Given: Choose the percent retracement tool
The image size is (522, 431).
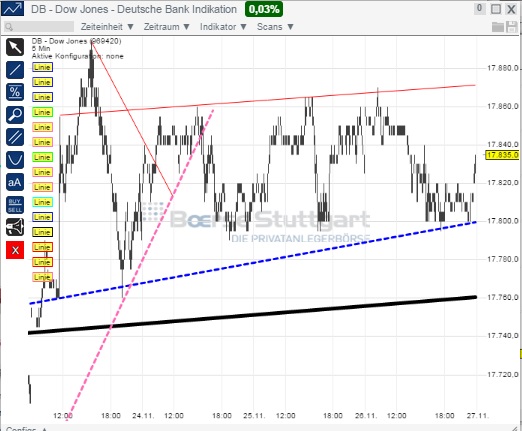Looking at the screenshot, I should tap(15, 92).
